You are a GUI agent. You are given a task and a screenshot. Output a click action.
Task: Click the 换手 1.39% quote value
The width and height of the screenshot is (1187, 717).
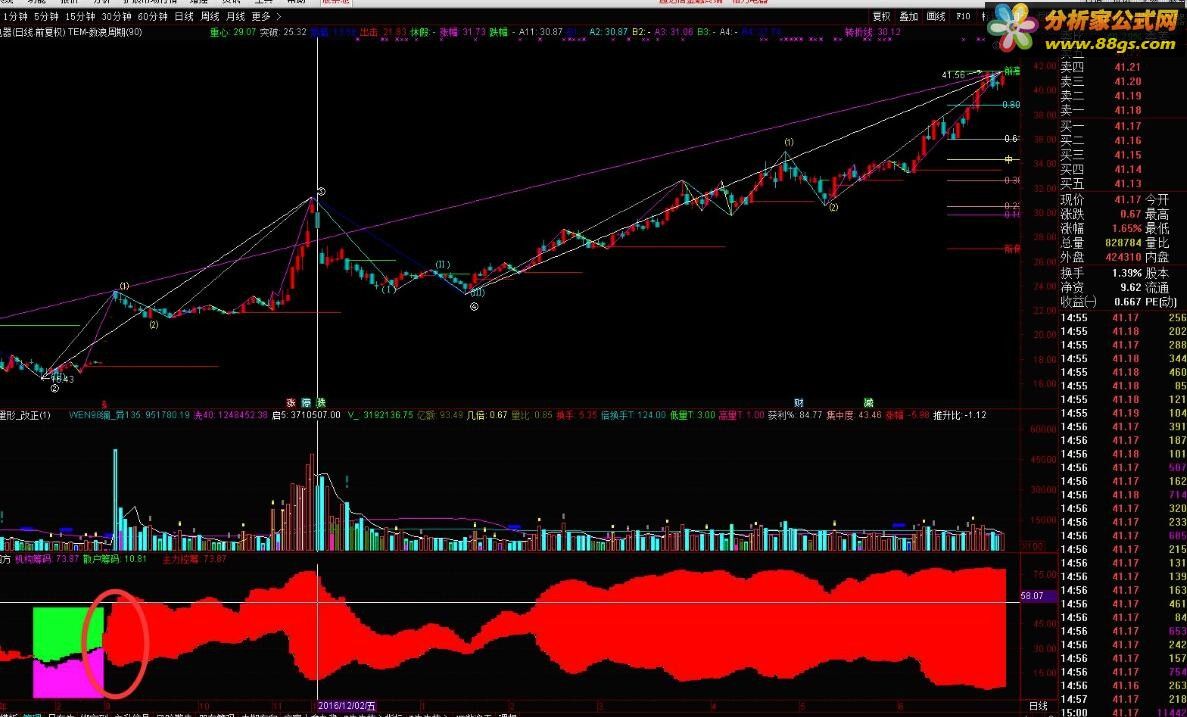click(x=1127, y=273)
